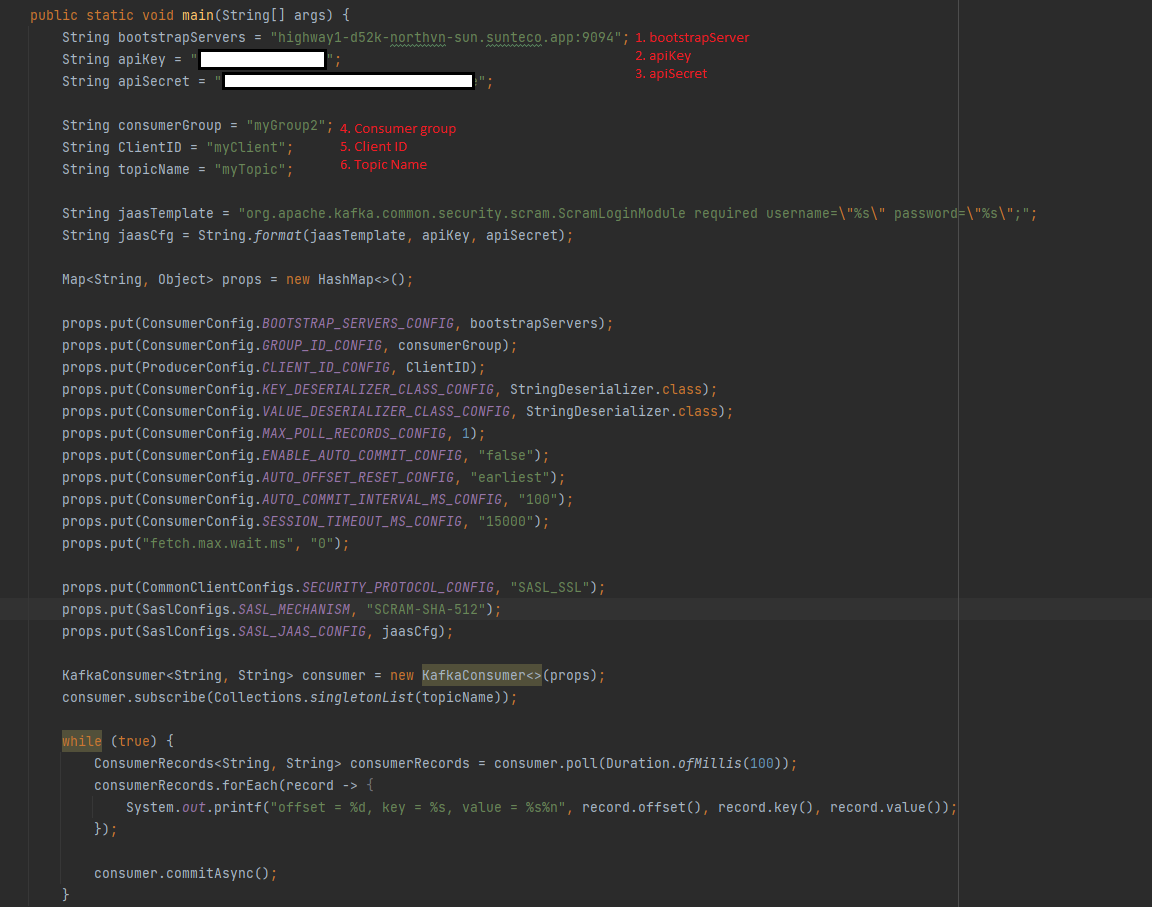1152x907 pixels.
Task: Click the ENABLE_AUTO_COMMIT_CONFIG constant
Action: coord(361,455)
